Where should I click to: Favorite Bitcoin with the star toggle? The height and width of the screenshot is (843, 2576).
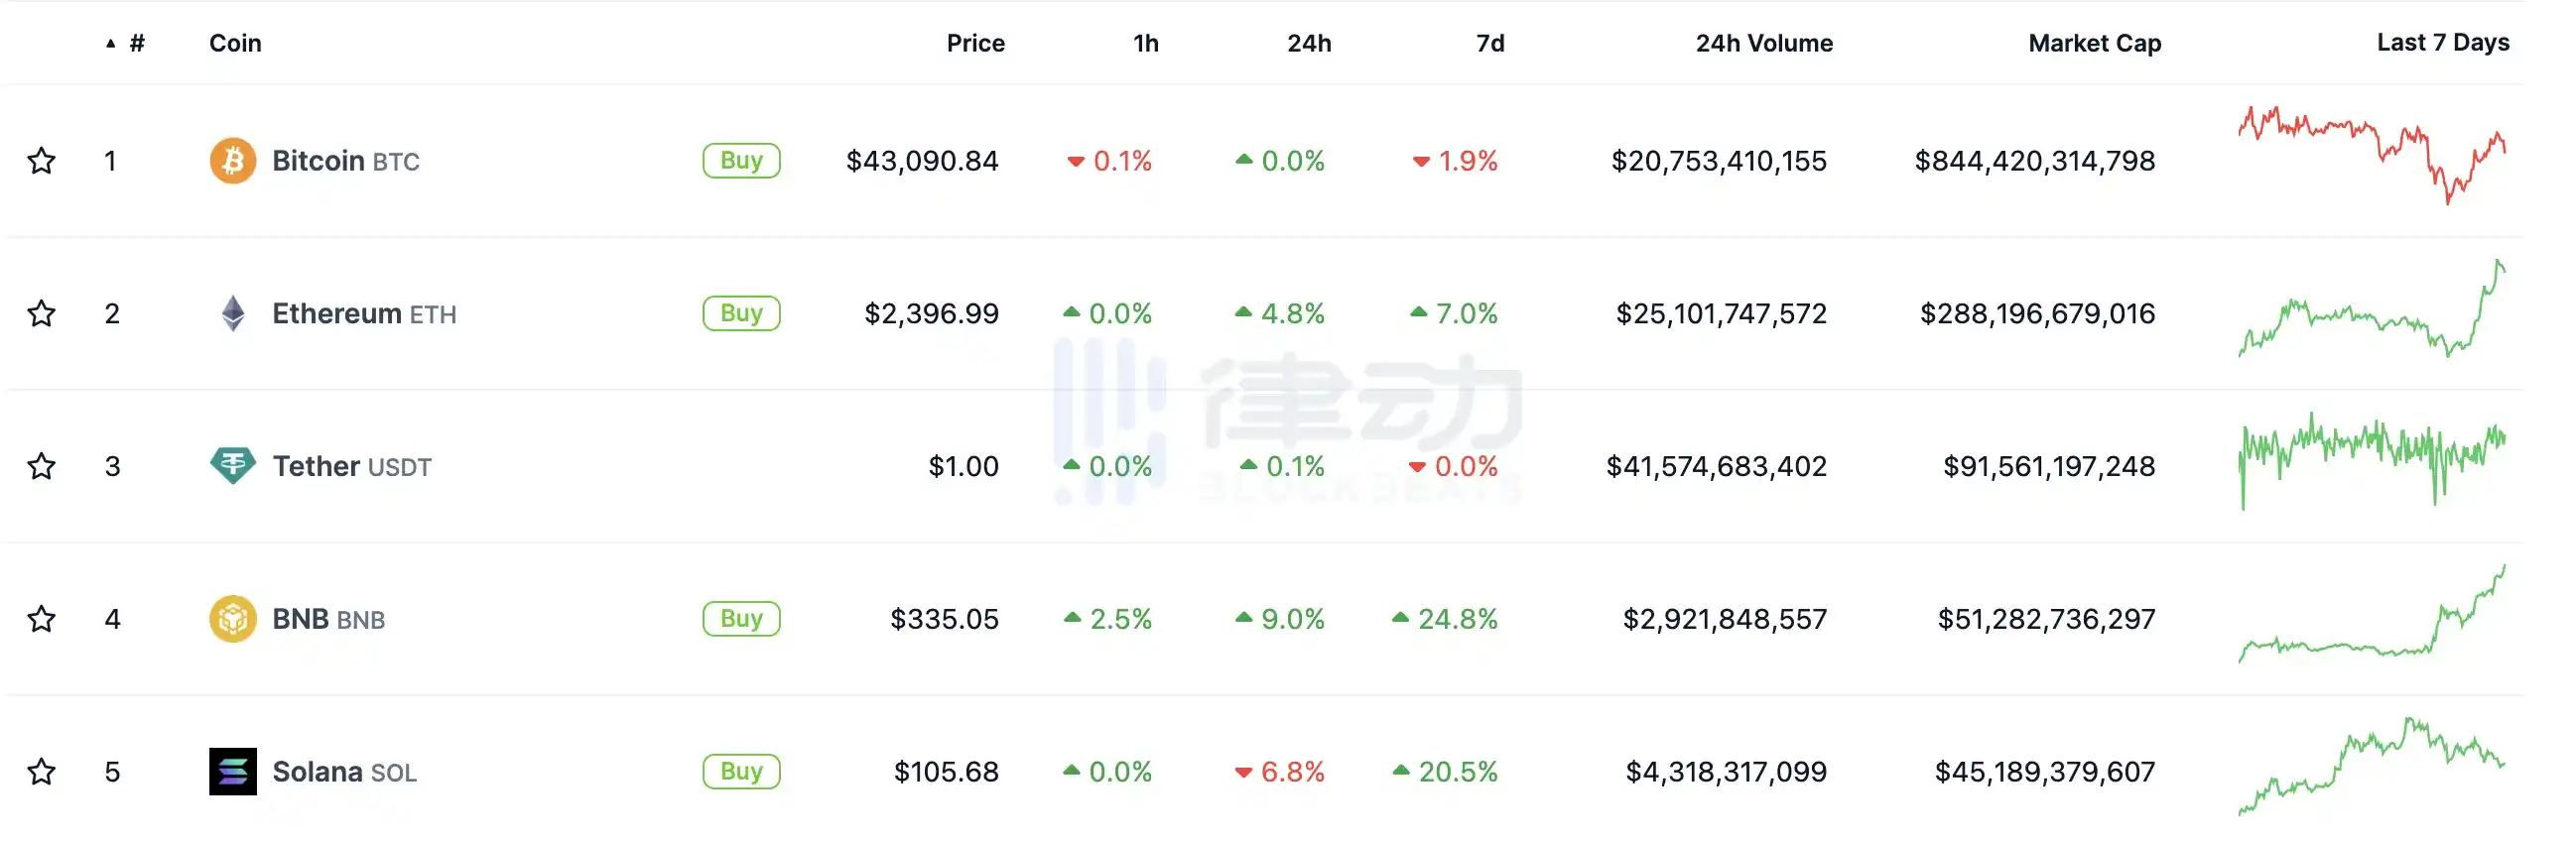coord(41,160)
